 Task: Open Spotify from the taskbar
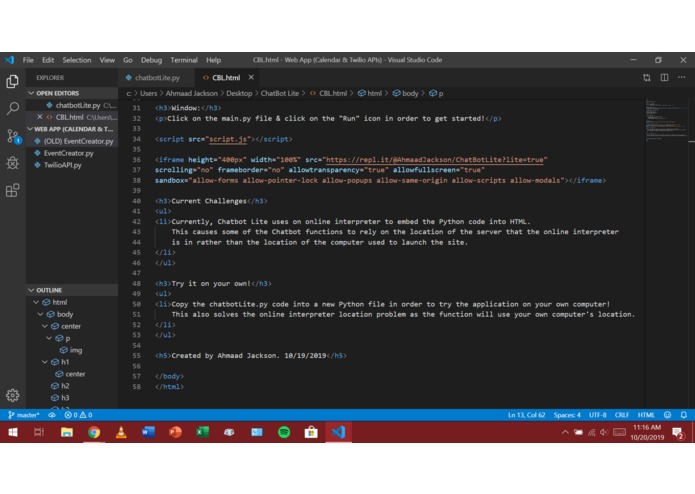coord(284,432)
